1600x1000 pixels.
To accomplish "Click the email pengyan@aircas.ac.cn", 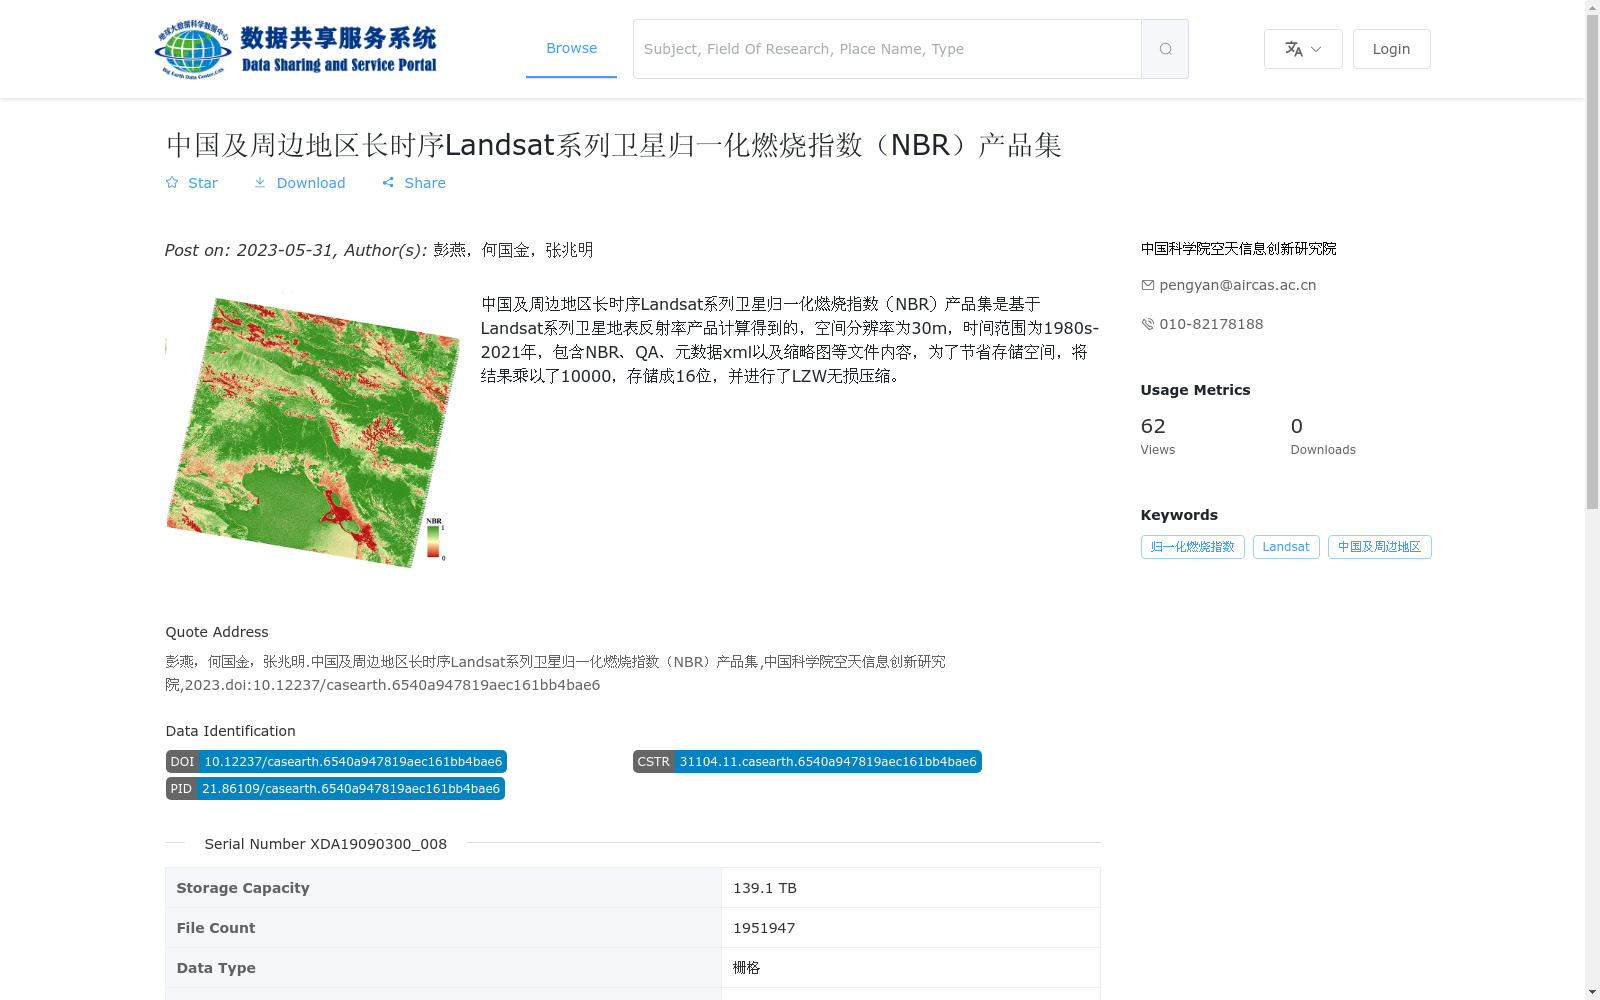I will click(x=1237, y=285).
